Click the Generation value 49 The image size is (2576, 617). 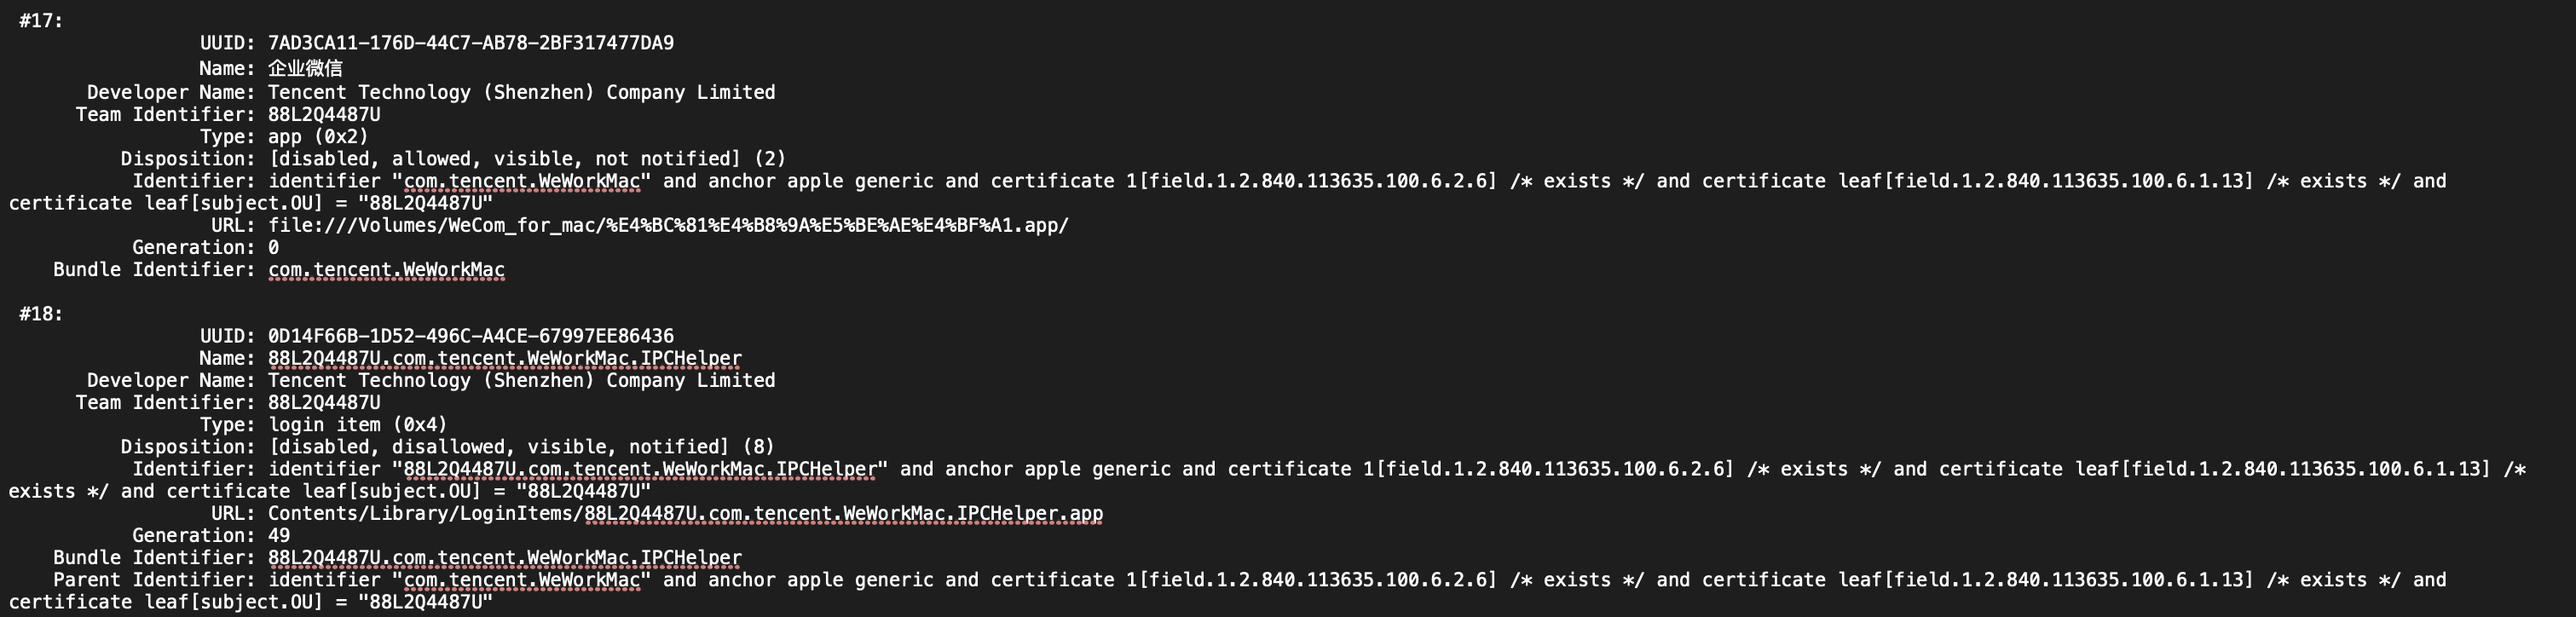279,535
